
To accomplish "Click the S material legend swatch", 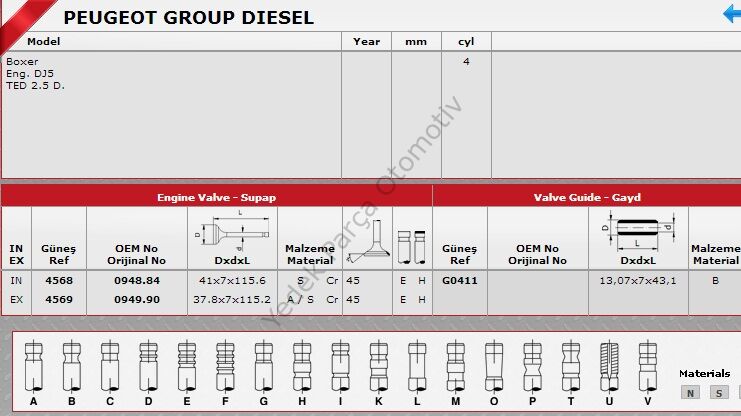I will (x=719, y=392).
